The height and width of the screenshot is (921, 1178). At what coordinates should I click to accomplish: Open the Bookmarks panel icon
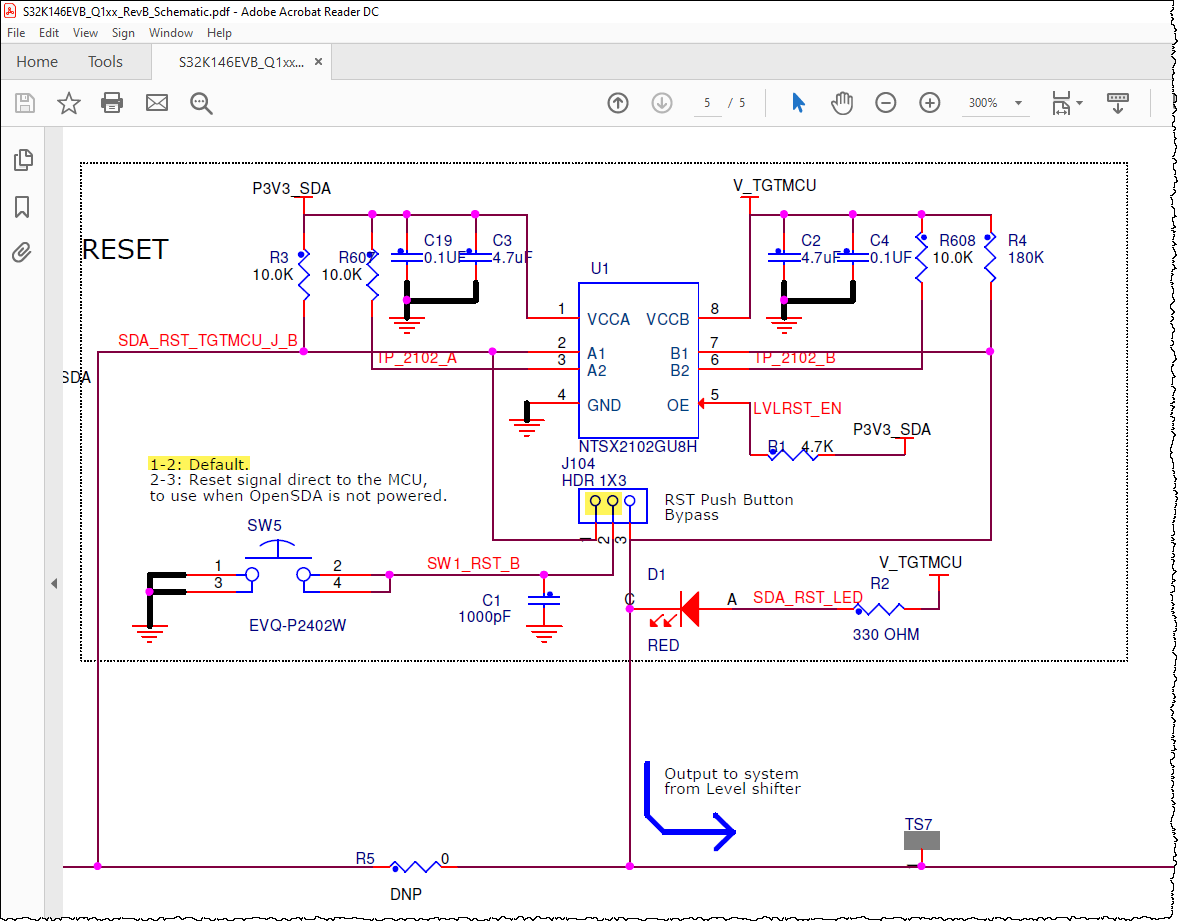coord(23,206)
